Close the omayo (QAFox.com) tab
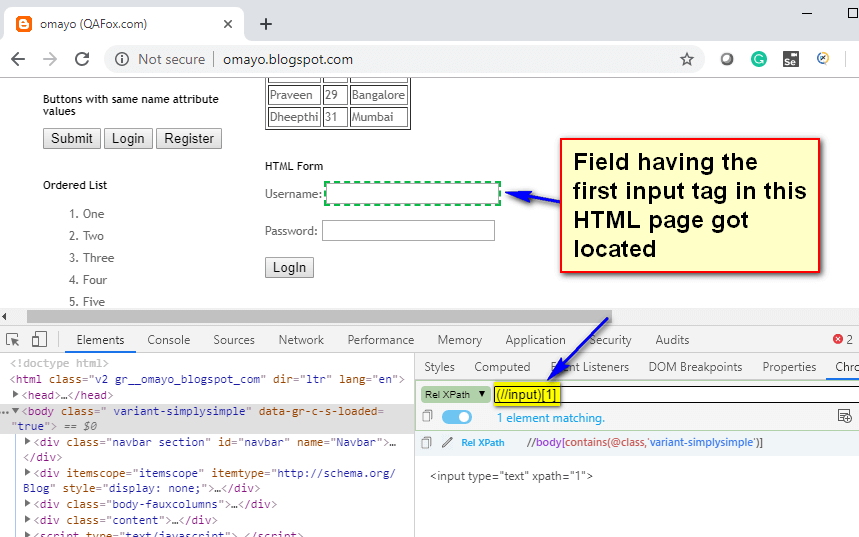This screenshot has width=859, height=537. click(x=228, y=24)
